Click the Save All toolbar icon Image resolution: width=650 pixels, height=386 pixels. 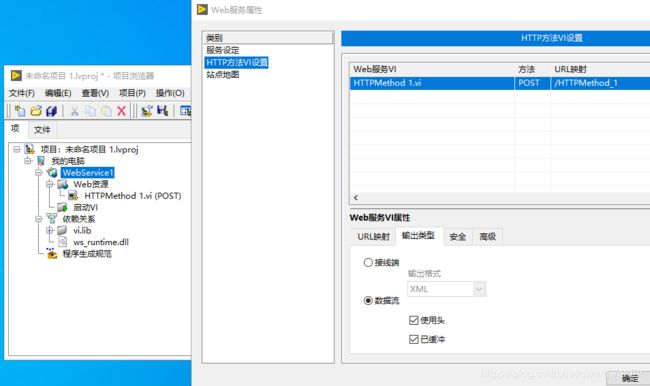(x=51, y=111)
